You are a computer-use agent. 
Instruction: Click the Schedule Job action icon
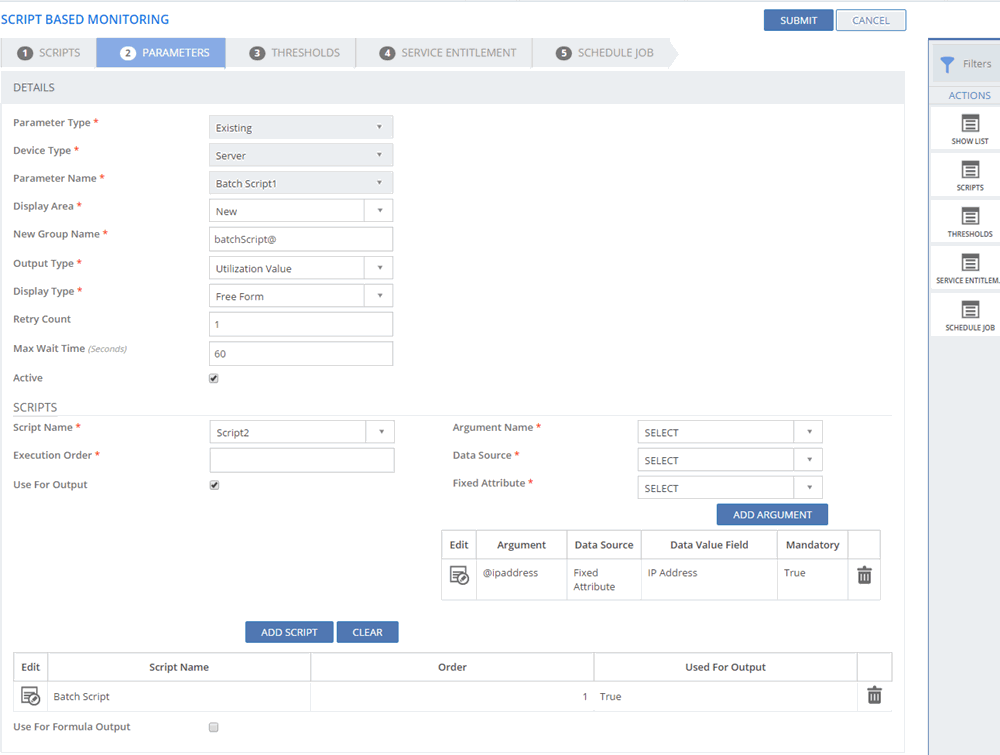(970, 310)
